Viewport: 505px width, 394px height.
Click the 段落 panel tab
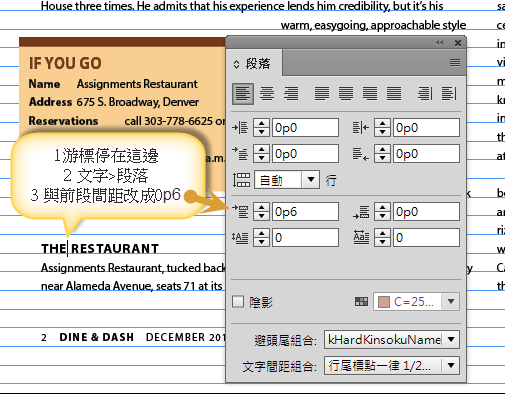point(258,64)
